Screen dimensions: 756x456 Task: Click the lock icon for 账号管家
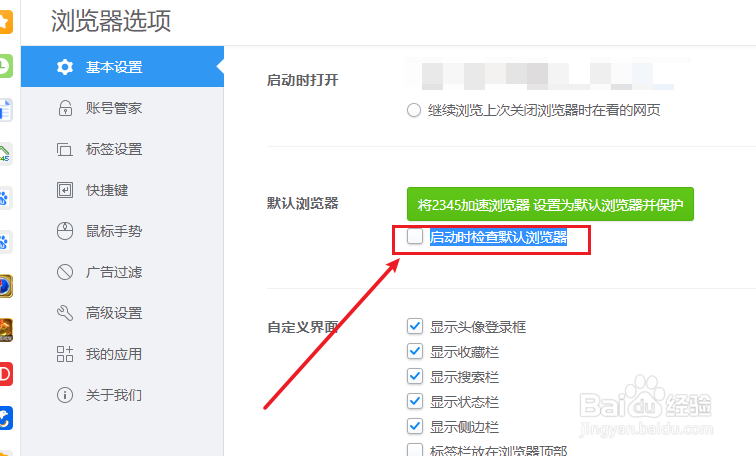(65, 108)
